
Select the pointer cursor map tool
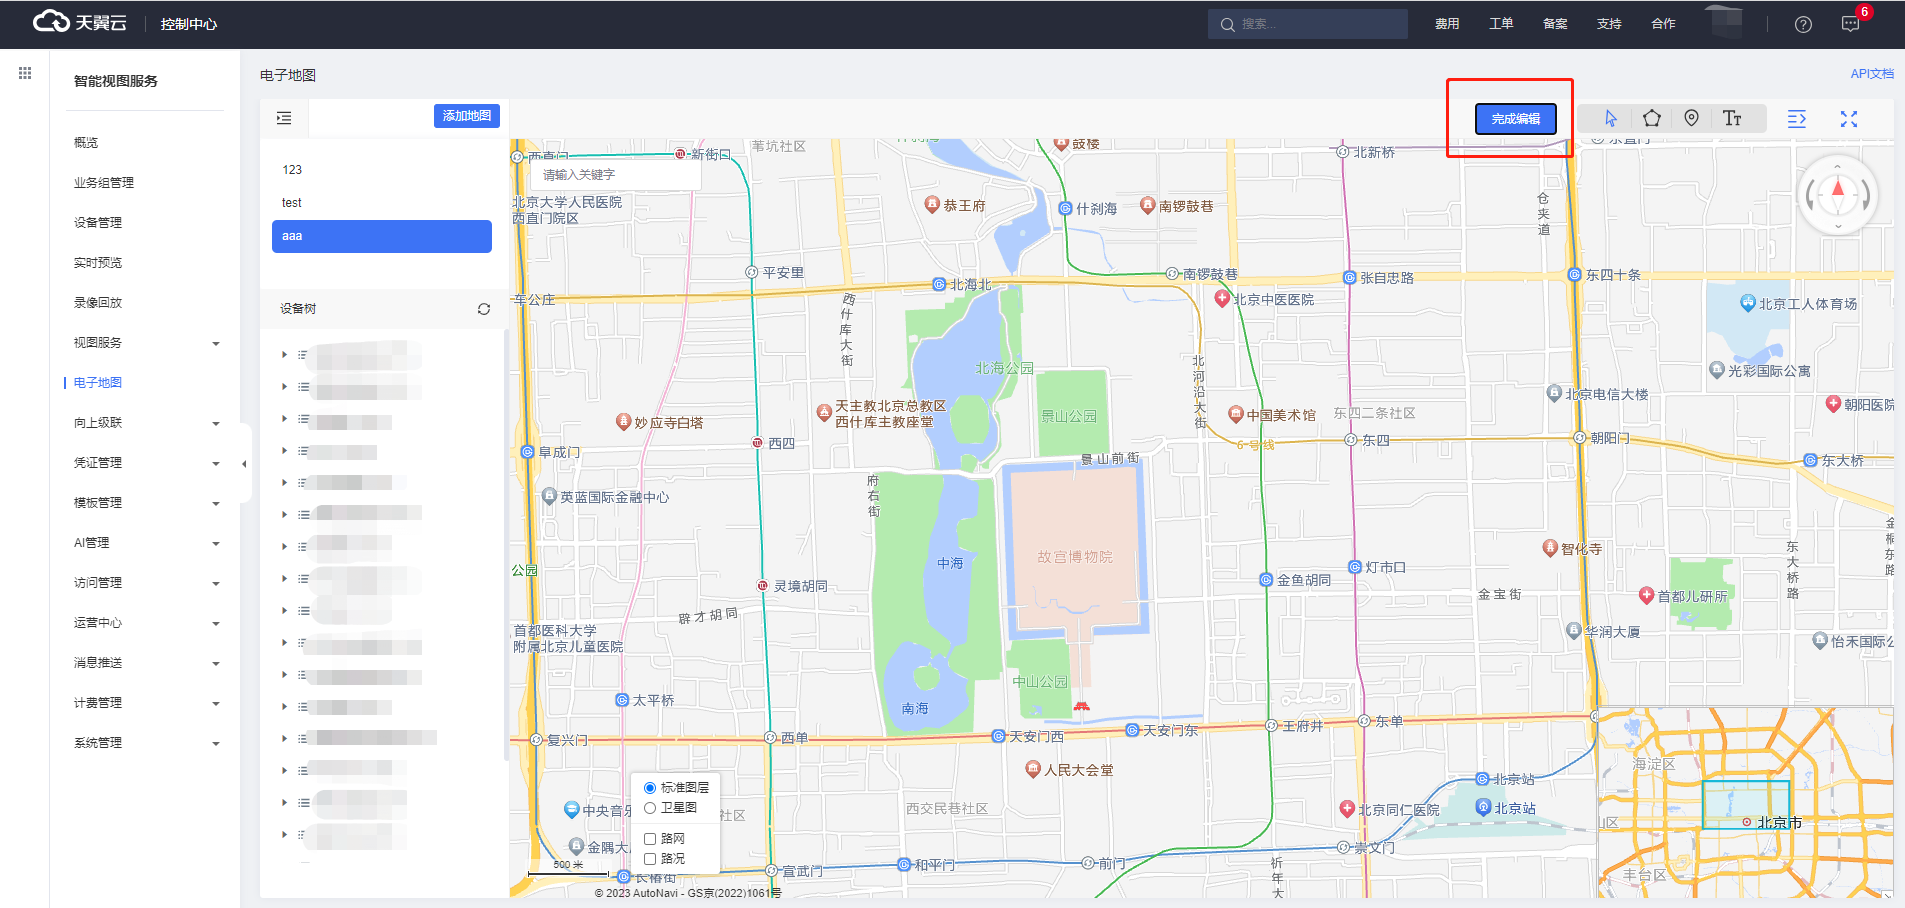pos(1610,118)
